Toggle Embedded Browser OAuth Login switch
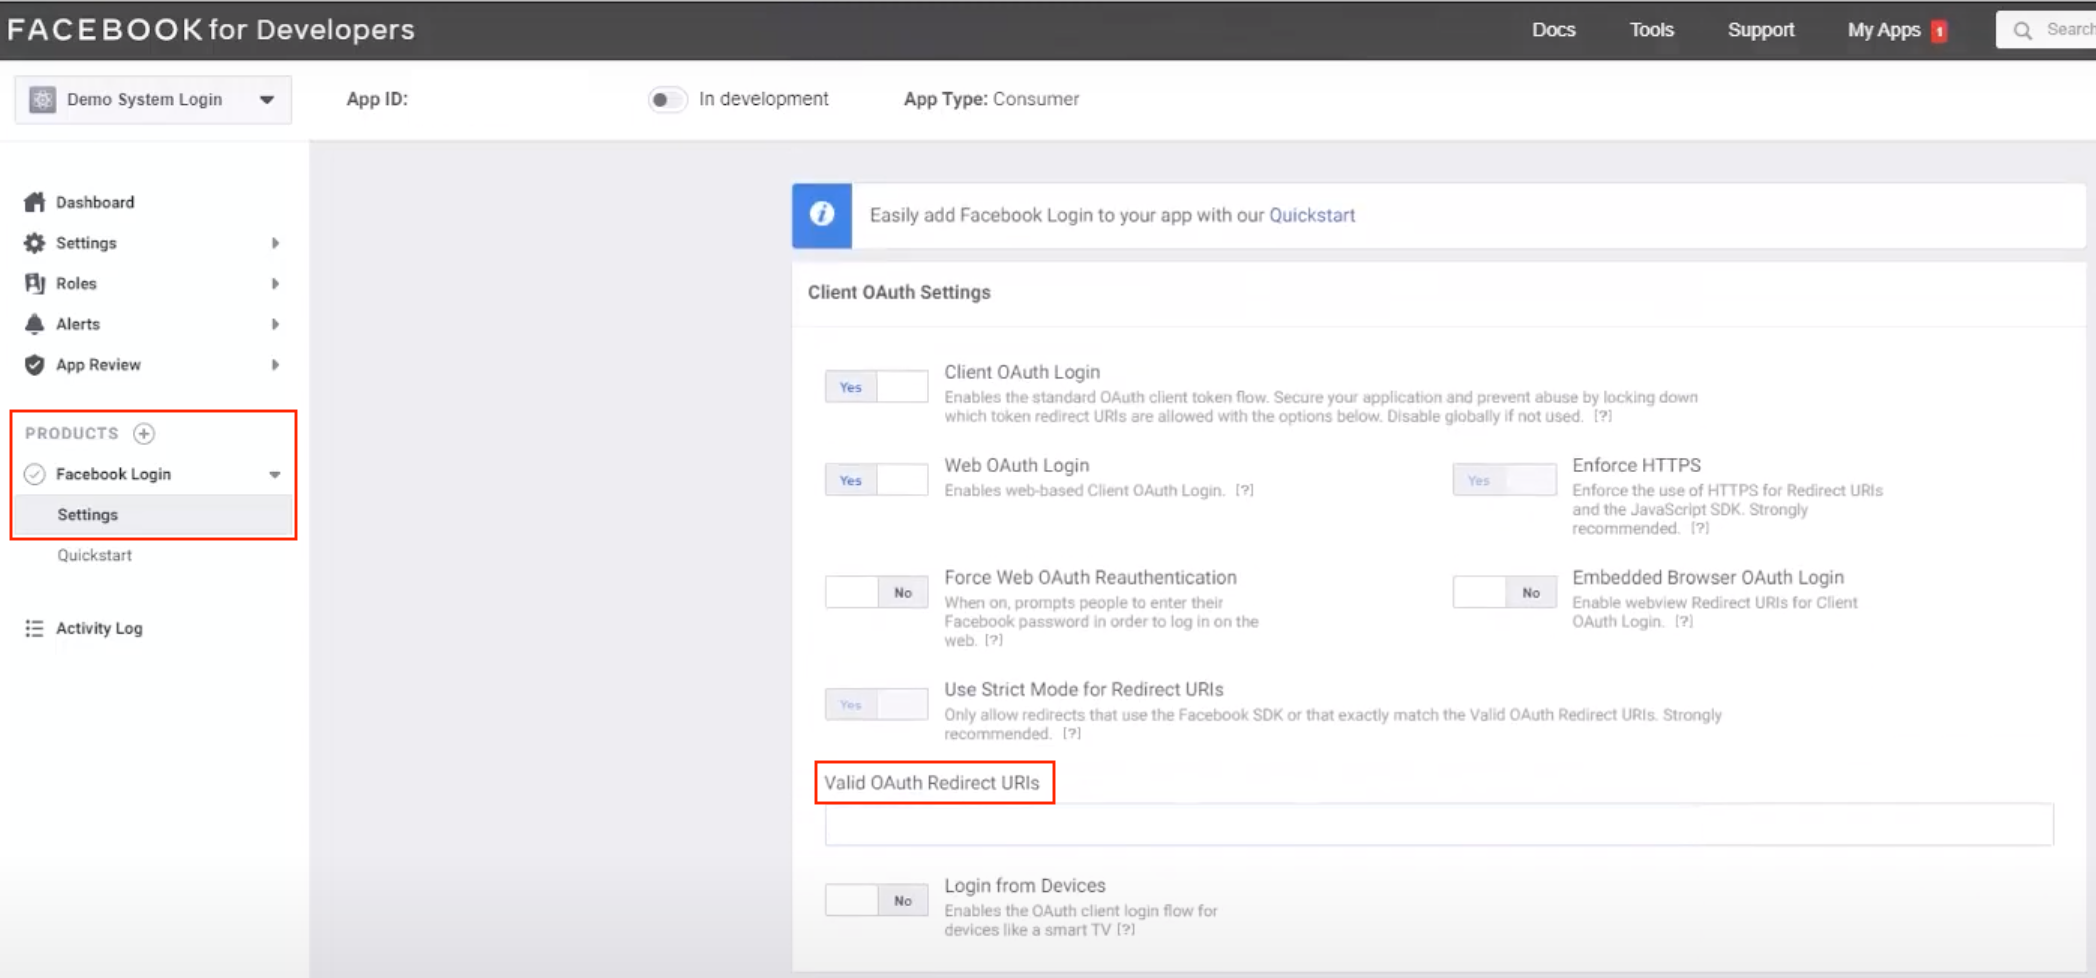The width and height of the screenshot is (2096, 978). coord(1504,592)
